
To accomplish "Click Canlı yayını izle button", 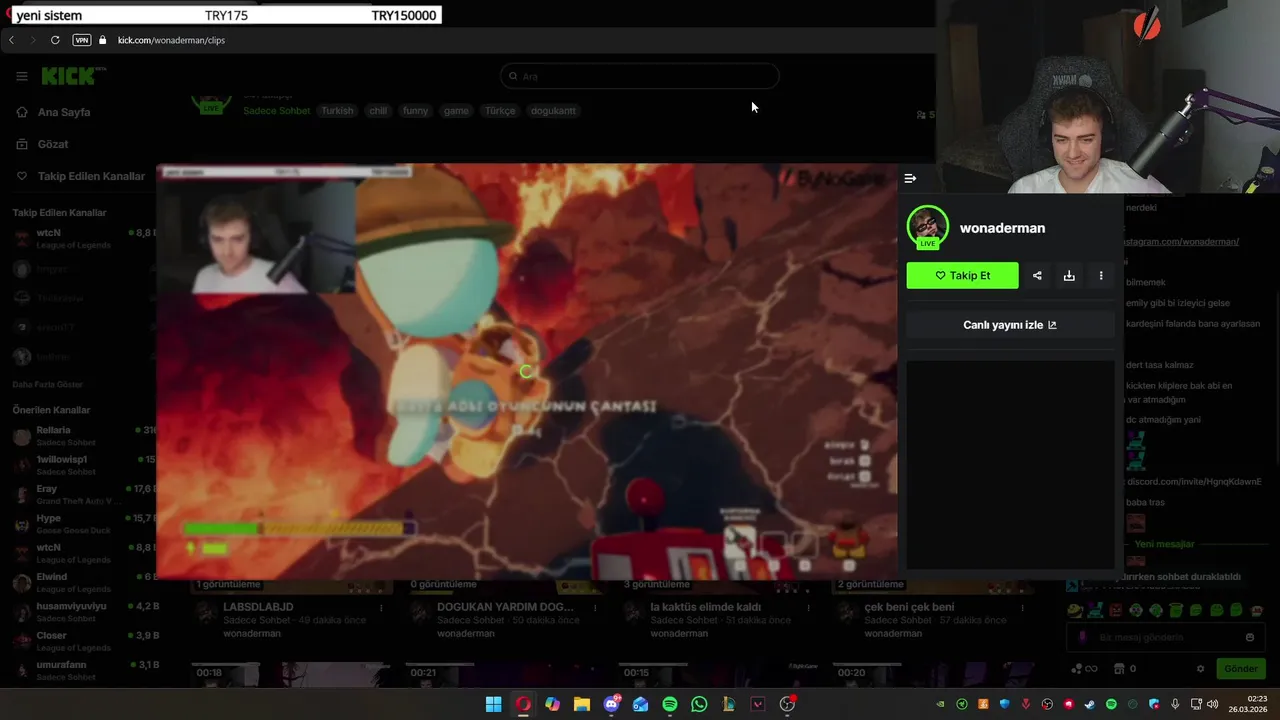I will point(1010,325).
